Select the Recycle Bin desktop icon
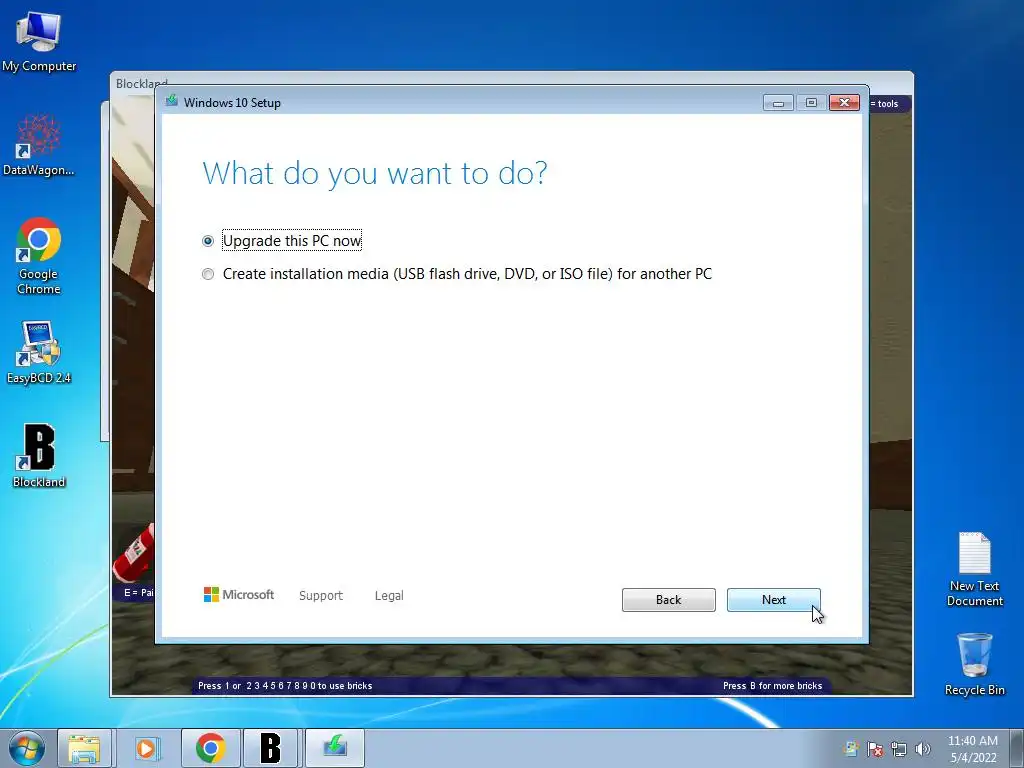This screenshot has width=1024, height=768. click(974, 664)
